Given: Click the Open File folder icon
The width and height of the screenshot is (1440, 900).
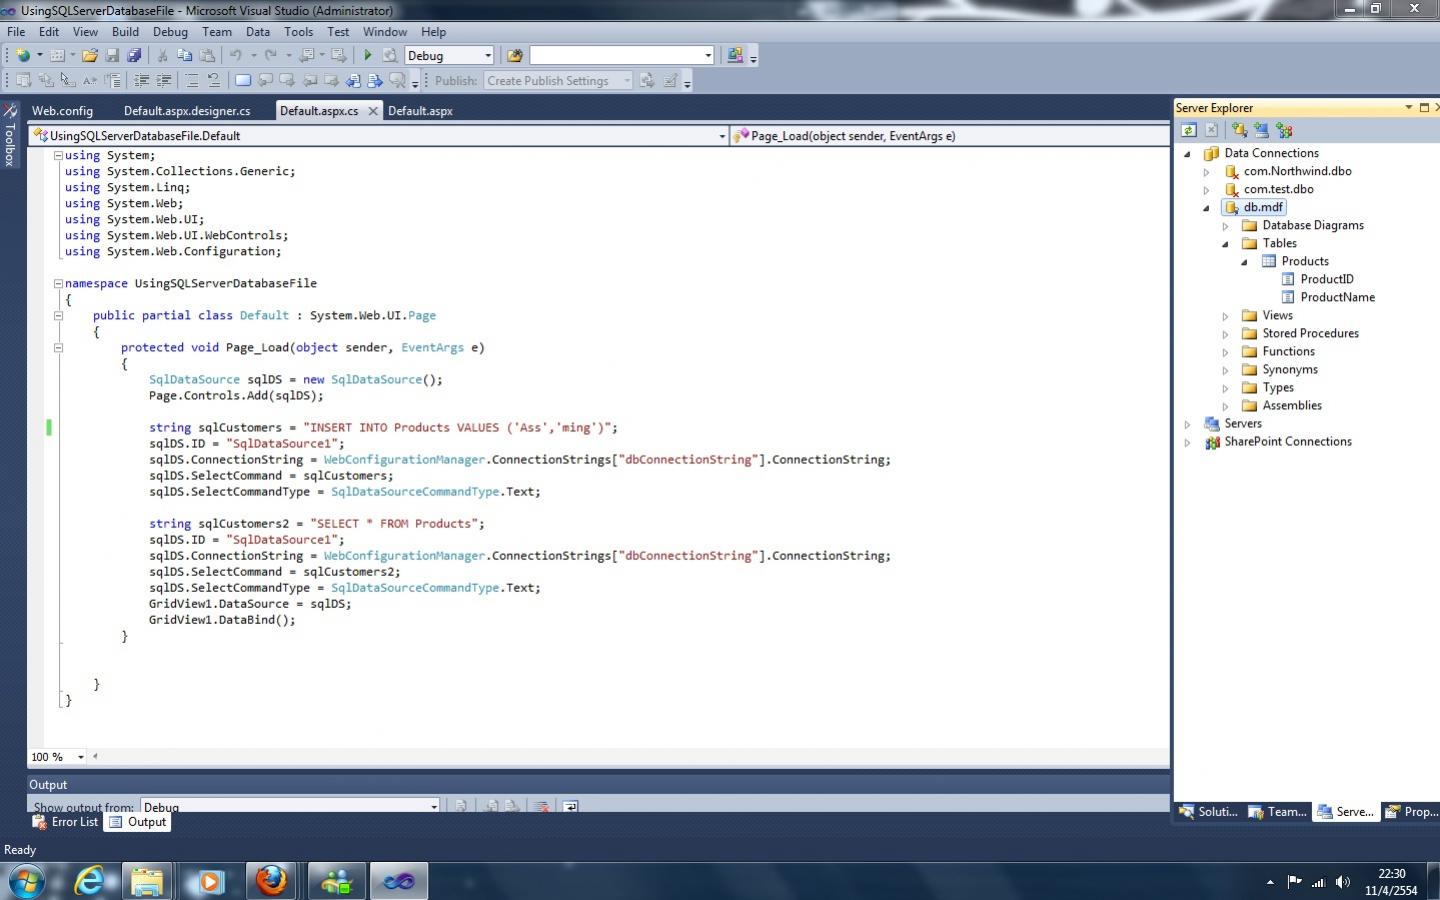Looking at the screenshot, I should coord(90,56).
